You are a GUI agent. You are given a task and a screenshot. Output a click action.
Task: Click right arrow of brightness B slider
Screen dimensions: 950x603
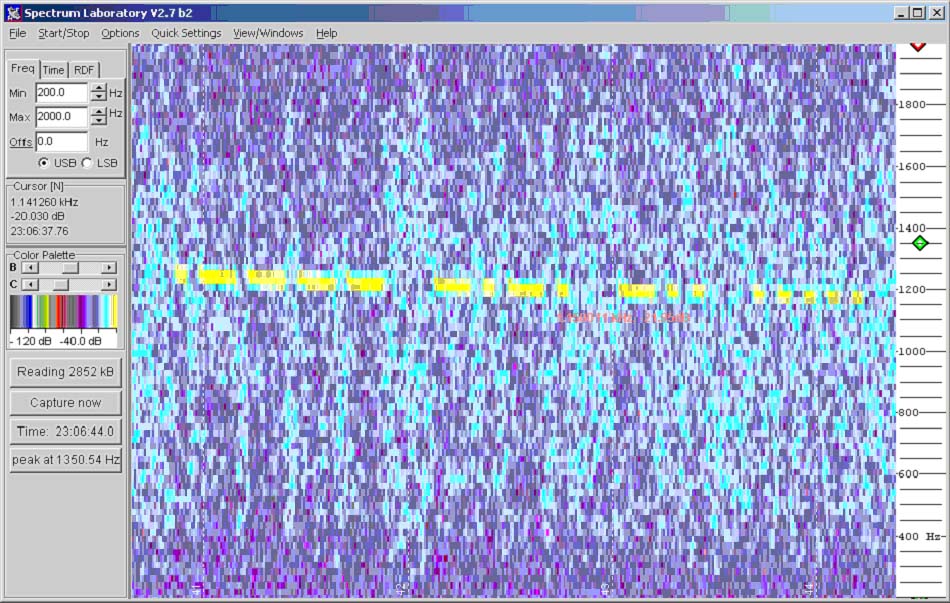point(109,268)
